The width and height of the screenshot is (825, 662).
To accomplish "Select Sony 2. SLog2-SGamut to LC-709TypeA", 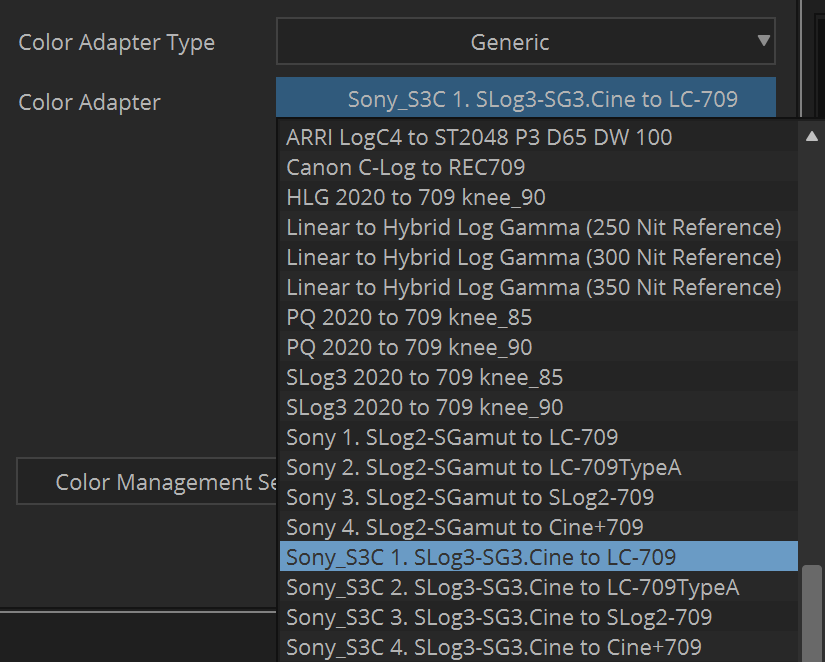I will 539,467.
